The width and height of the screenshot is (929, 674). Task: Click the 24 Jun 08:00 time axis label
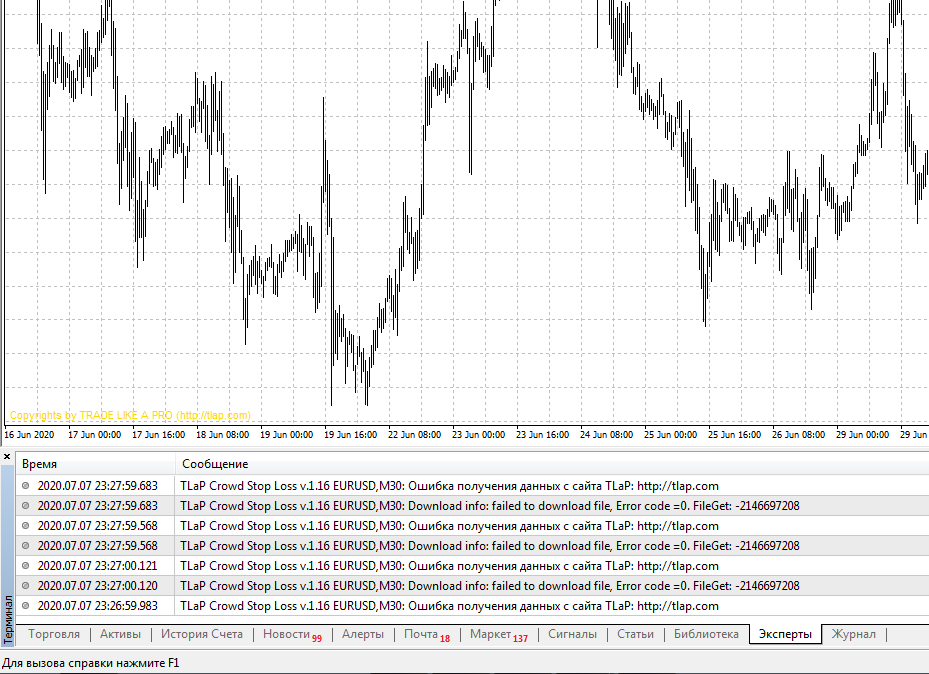pos(606,435)
